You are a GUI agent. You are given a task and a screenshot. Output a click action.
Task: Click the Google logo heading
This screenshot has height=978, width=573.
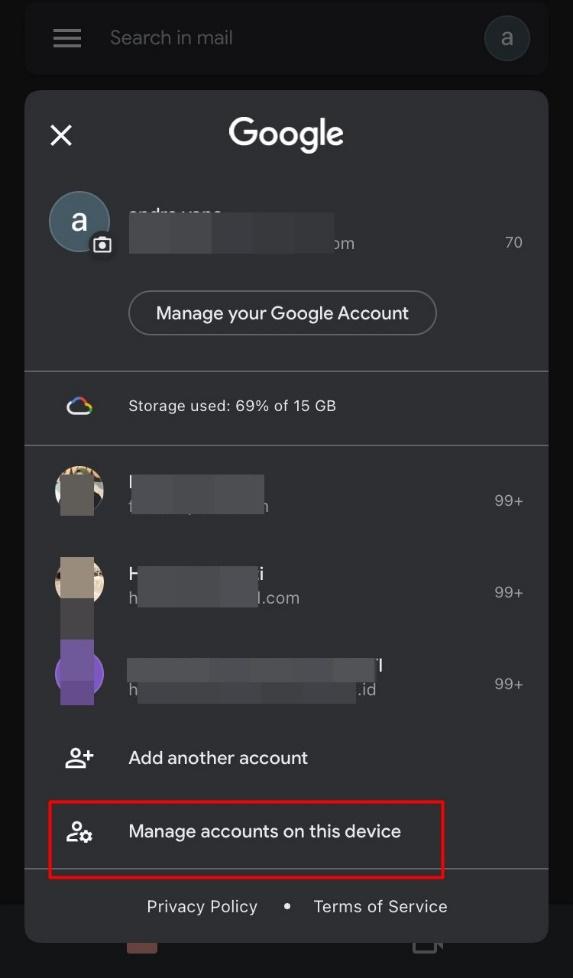point(286,134)
